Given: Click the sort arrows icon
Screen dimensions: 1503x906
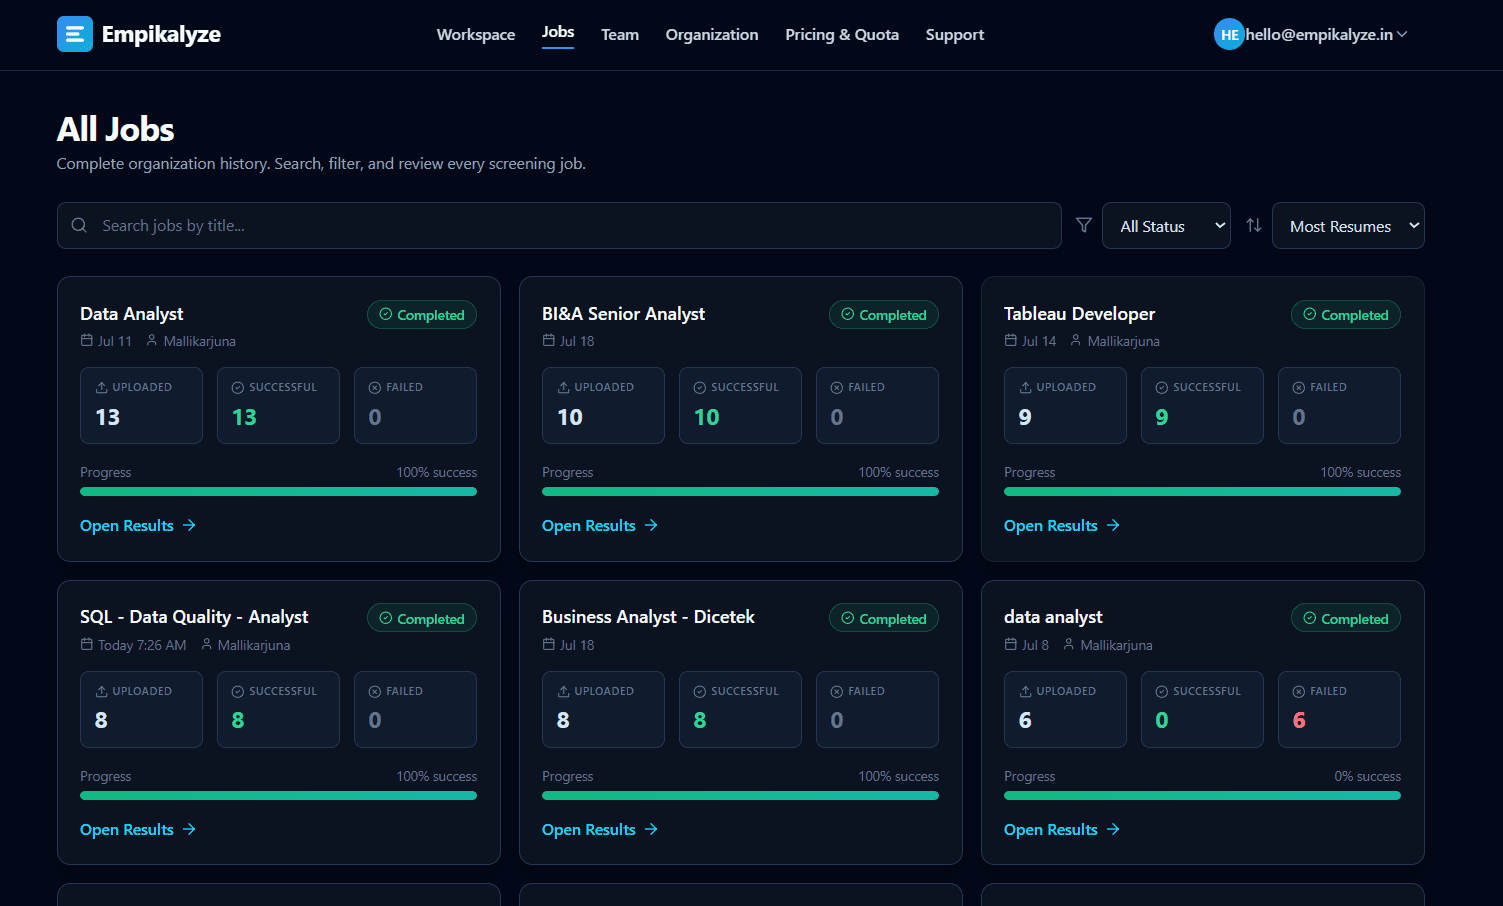Looking at the screenshot, I should [x=1253, y=225].
